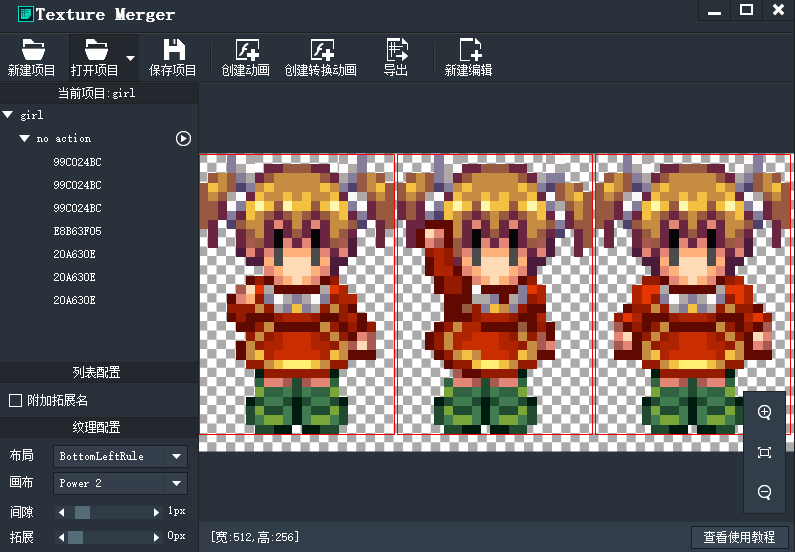Screen dimensions: 795x552
Task: Click the Texture Merger app logo icon
Action: pyautogui.click(x=25, y=14)
